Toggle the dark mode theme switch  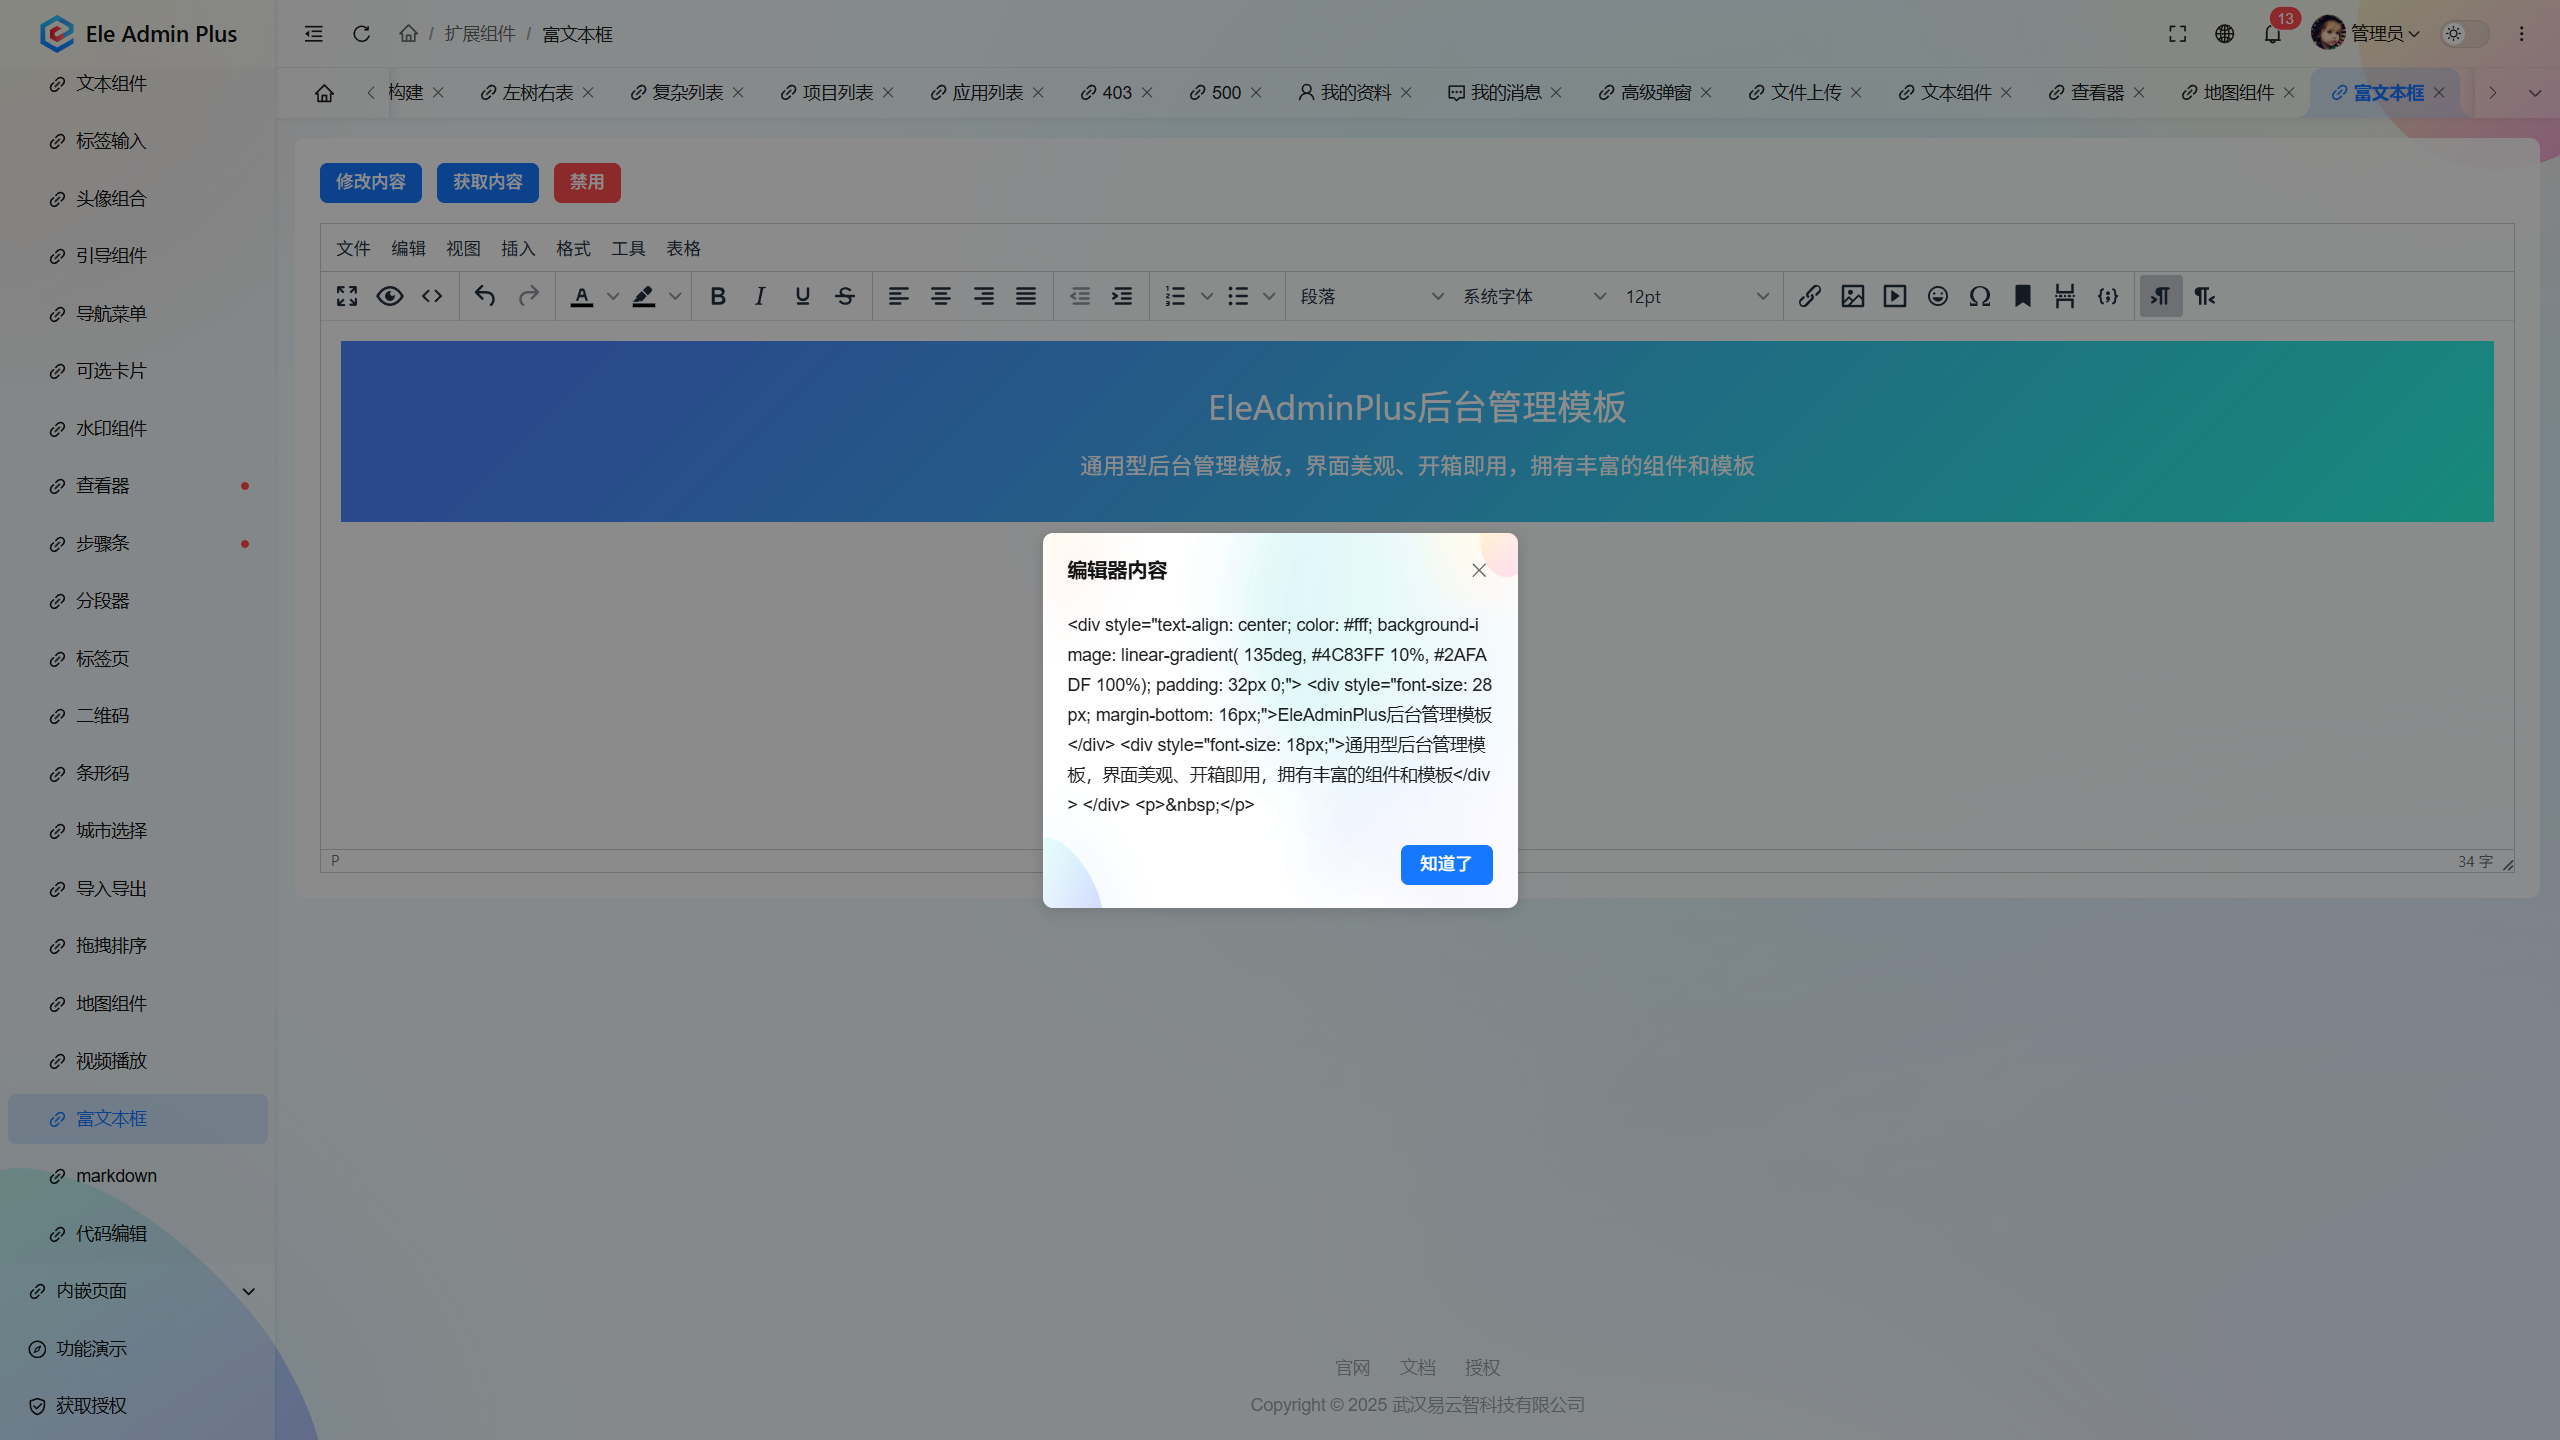2464,34
